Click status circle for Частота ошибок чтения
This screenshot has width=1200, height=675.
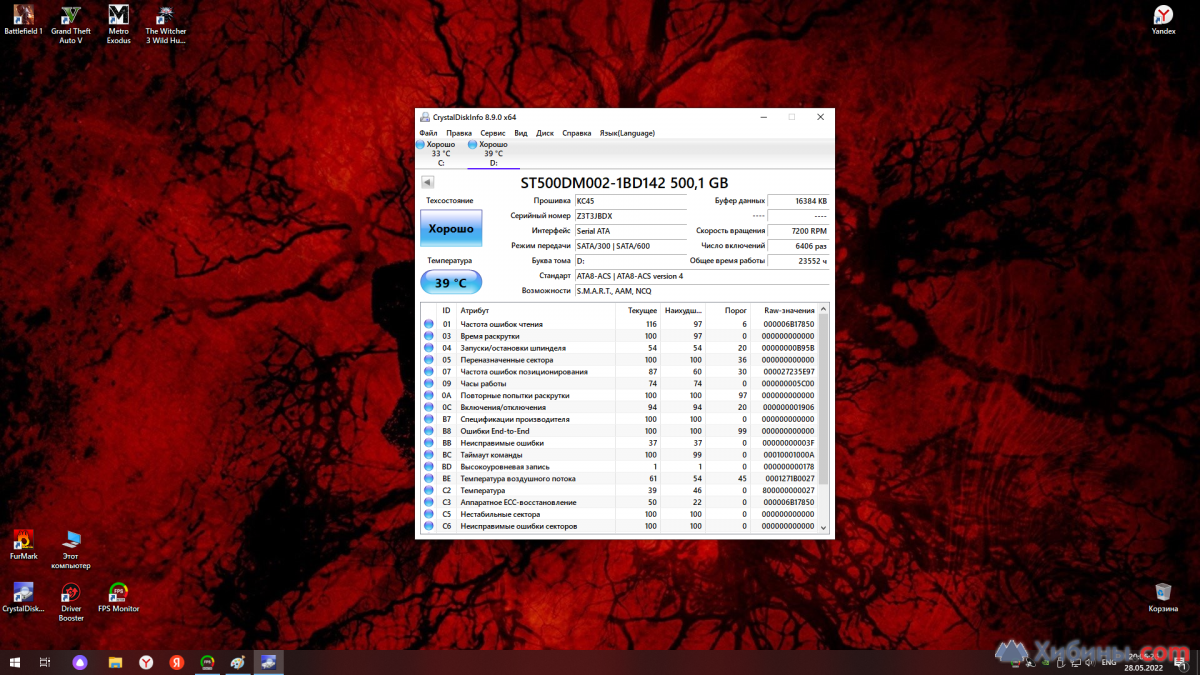click(x=429, y=324)
